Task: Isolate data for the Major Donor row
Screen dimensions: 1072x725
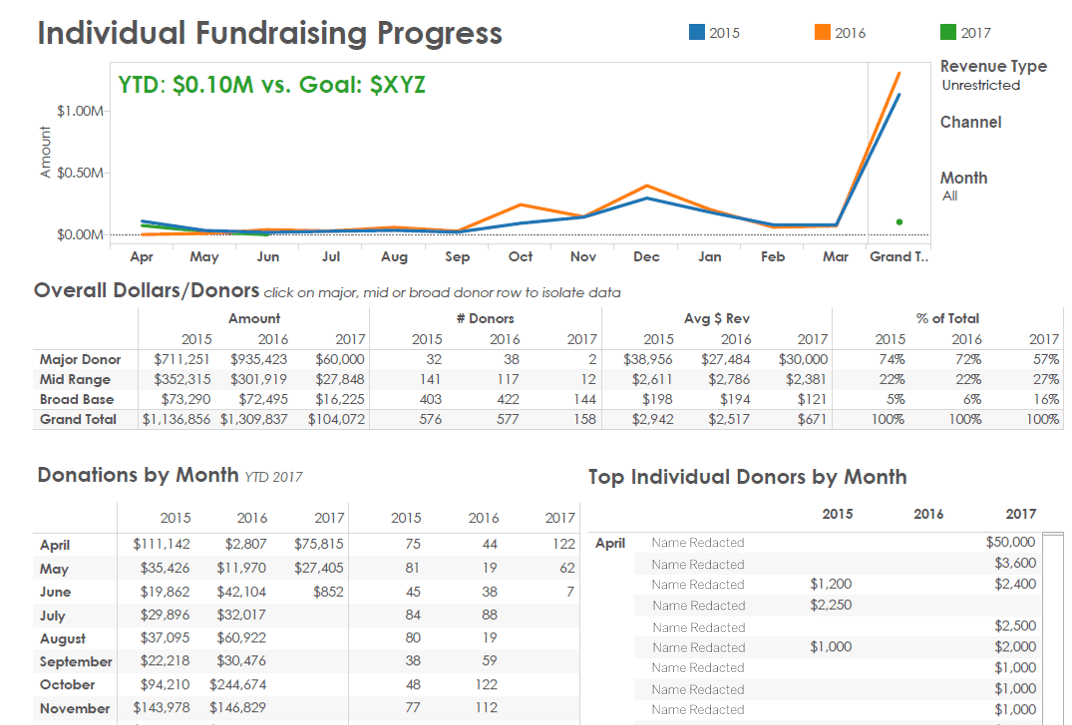Action: tap(80, 359)
